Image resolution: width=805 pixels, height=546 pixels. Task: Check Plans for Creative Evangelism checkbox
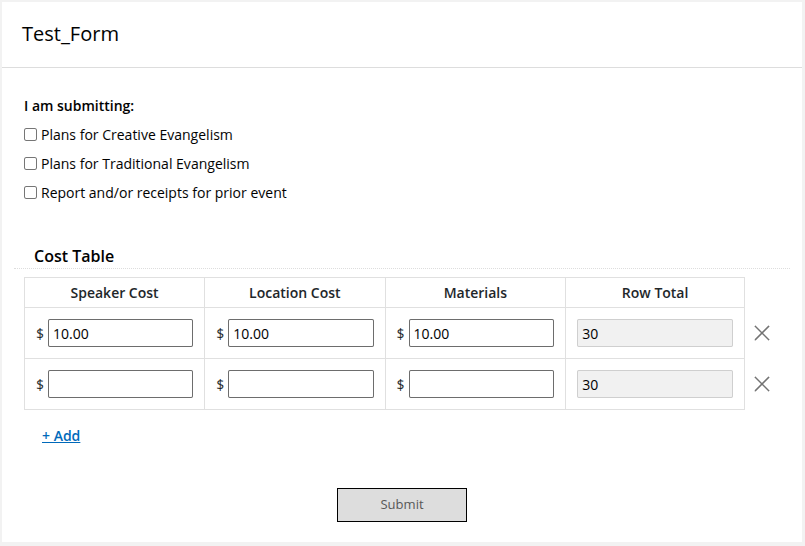point(31,135)
